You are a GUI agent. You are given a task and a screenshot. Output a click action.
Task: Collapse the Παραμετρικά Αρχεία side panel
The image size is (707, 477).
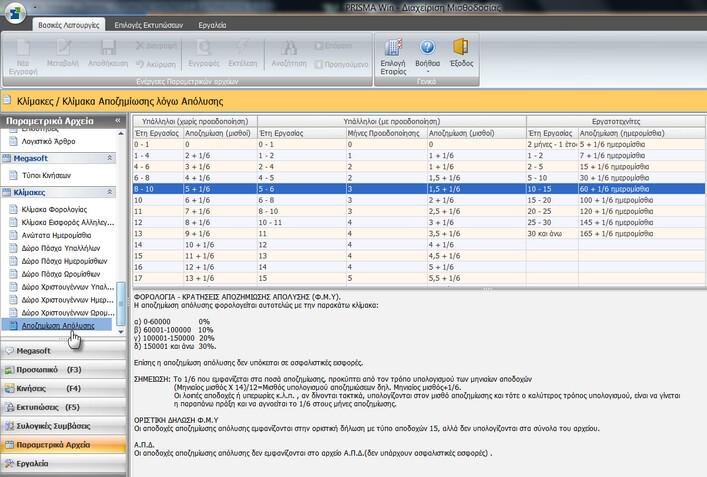tap(118, 121)
